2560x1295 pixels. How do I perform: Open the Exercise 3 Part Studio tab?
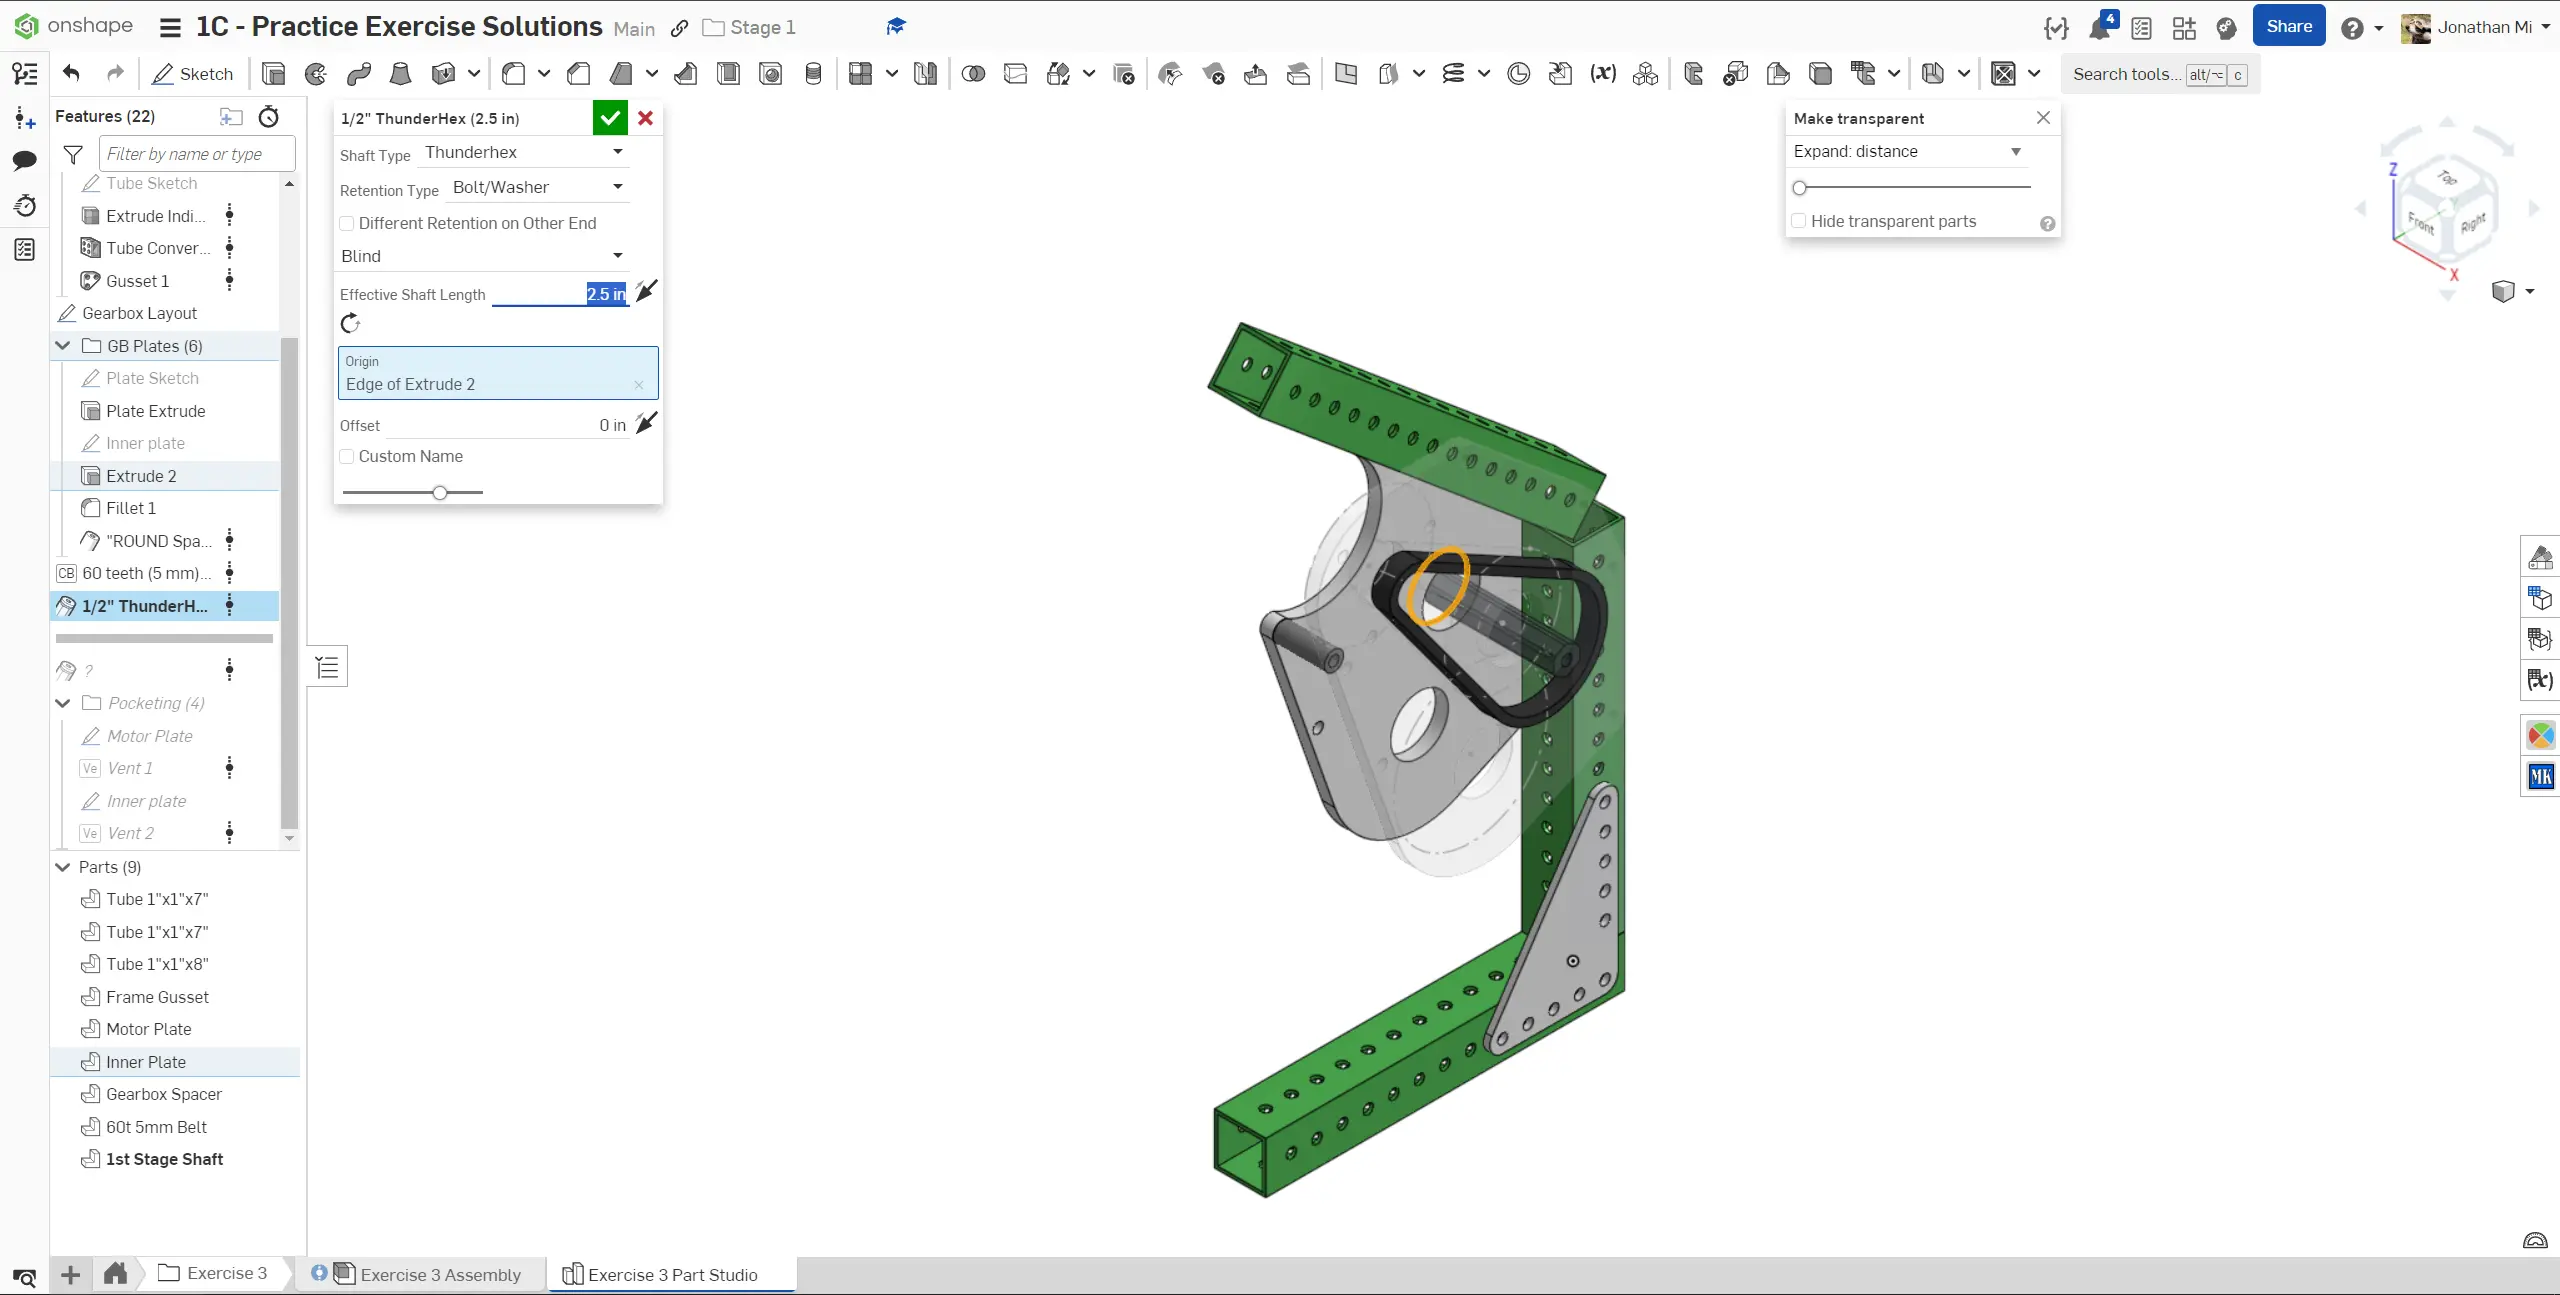point(672,1274)
